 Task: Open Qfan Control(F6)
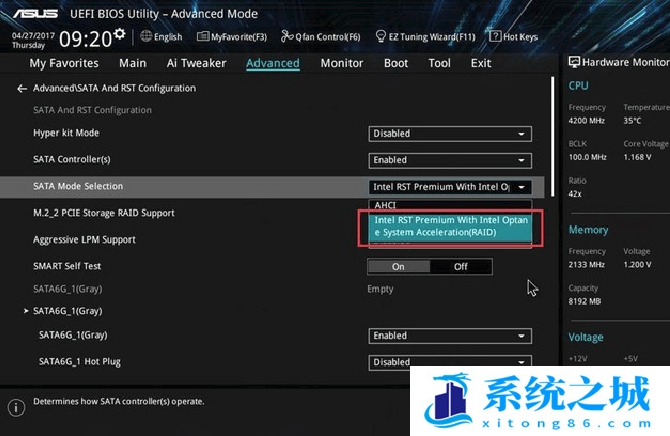click(320, 37)
